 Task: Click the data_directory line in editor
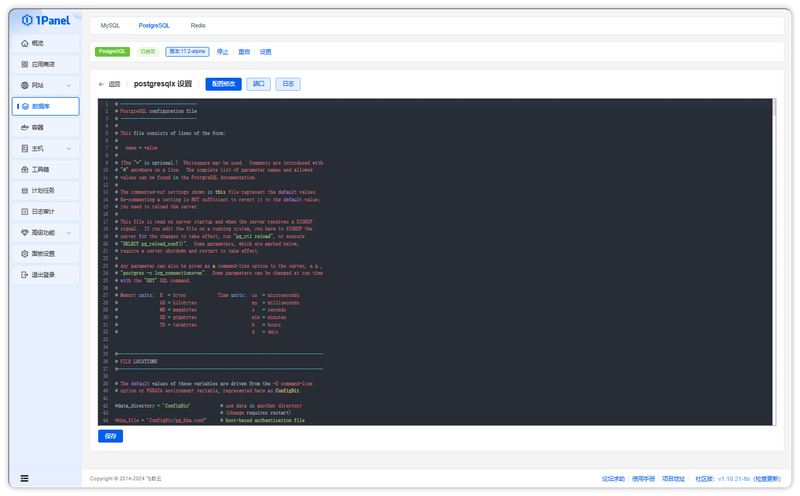click(209, 406)
